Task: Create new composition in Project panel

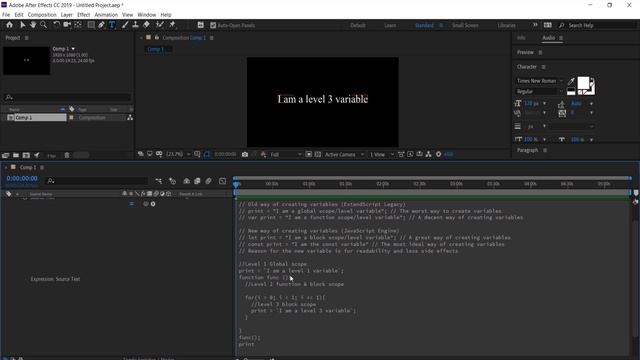Action: pos(26,155)
